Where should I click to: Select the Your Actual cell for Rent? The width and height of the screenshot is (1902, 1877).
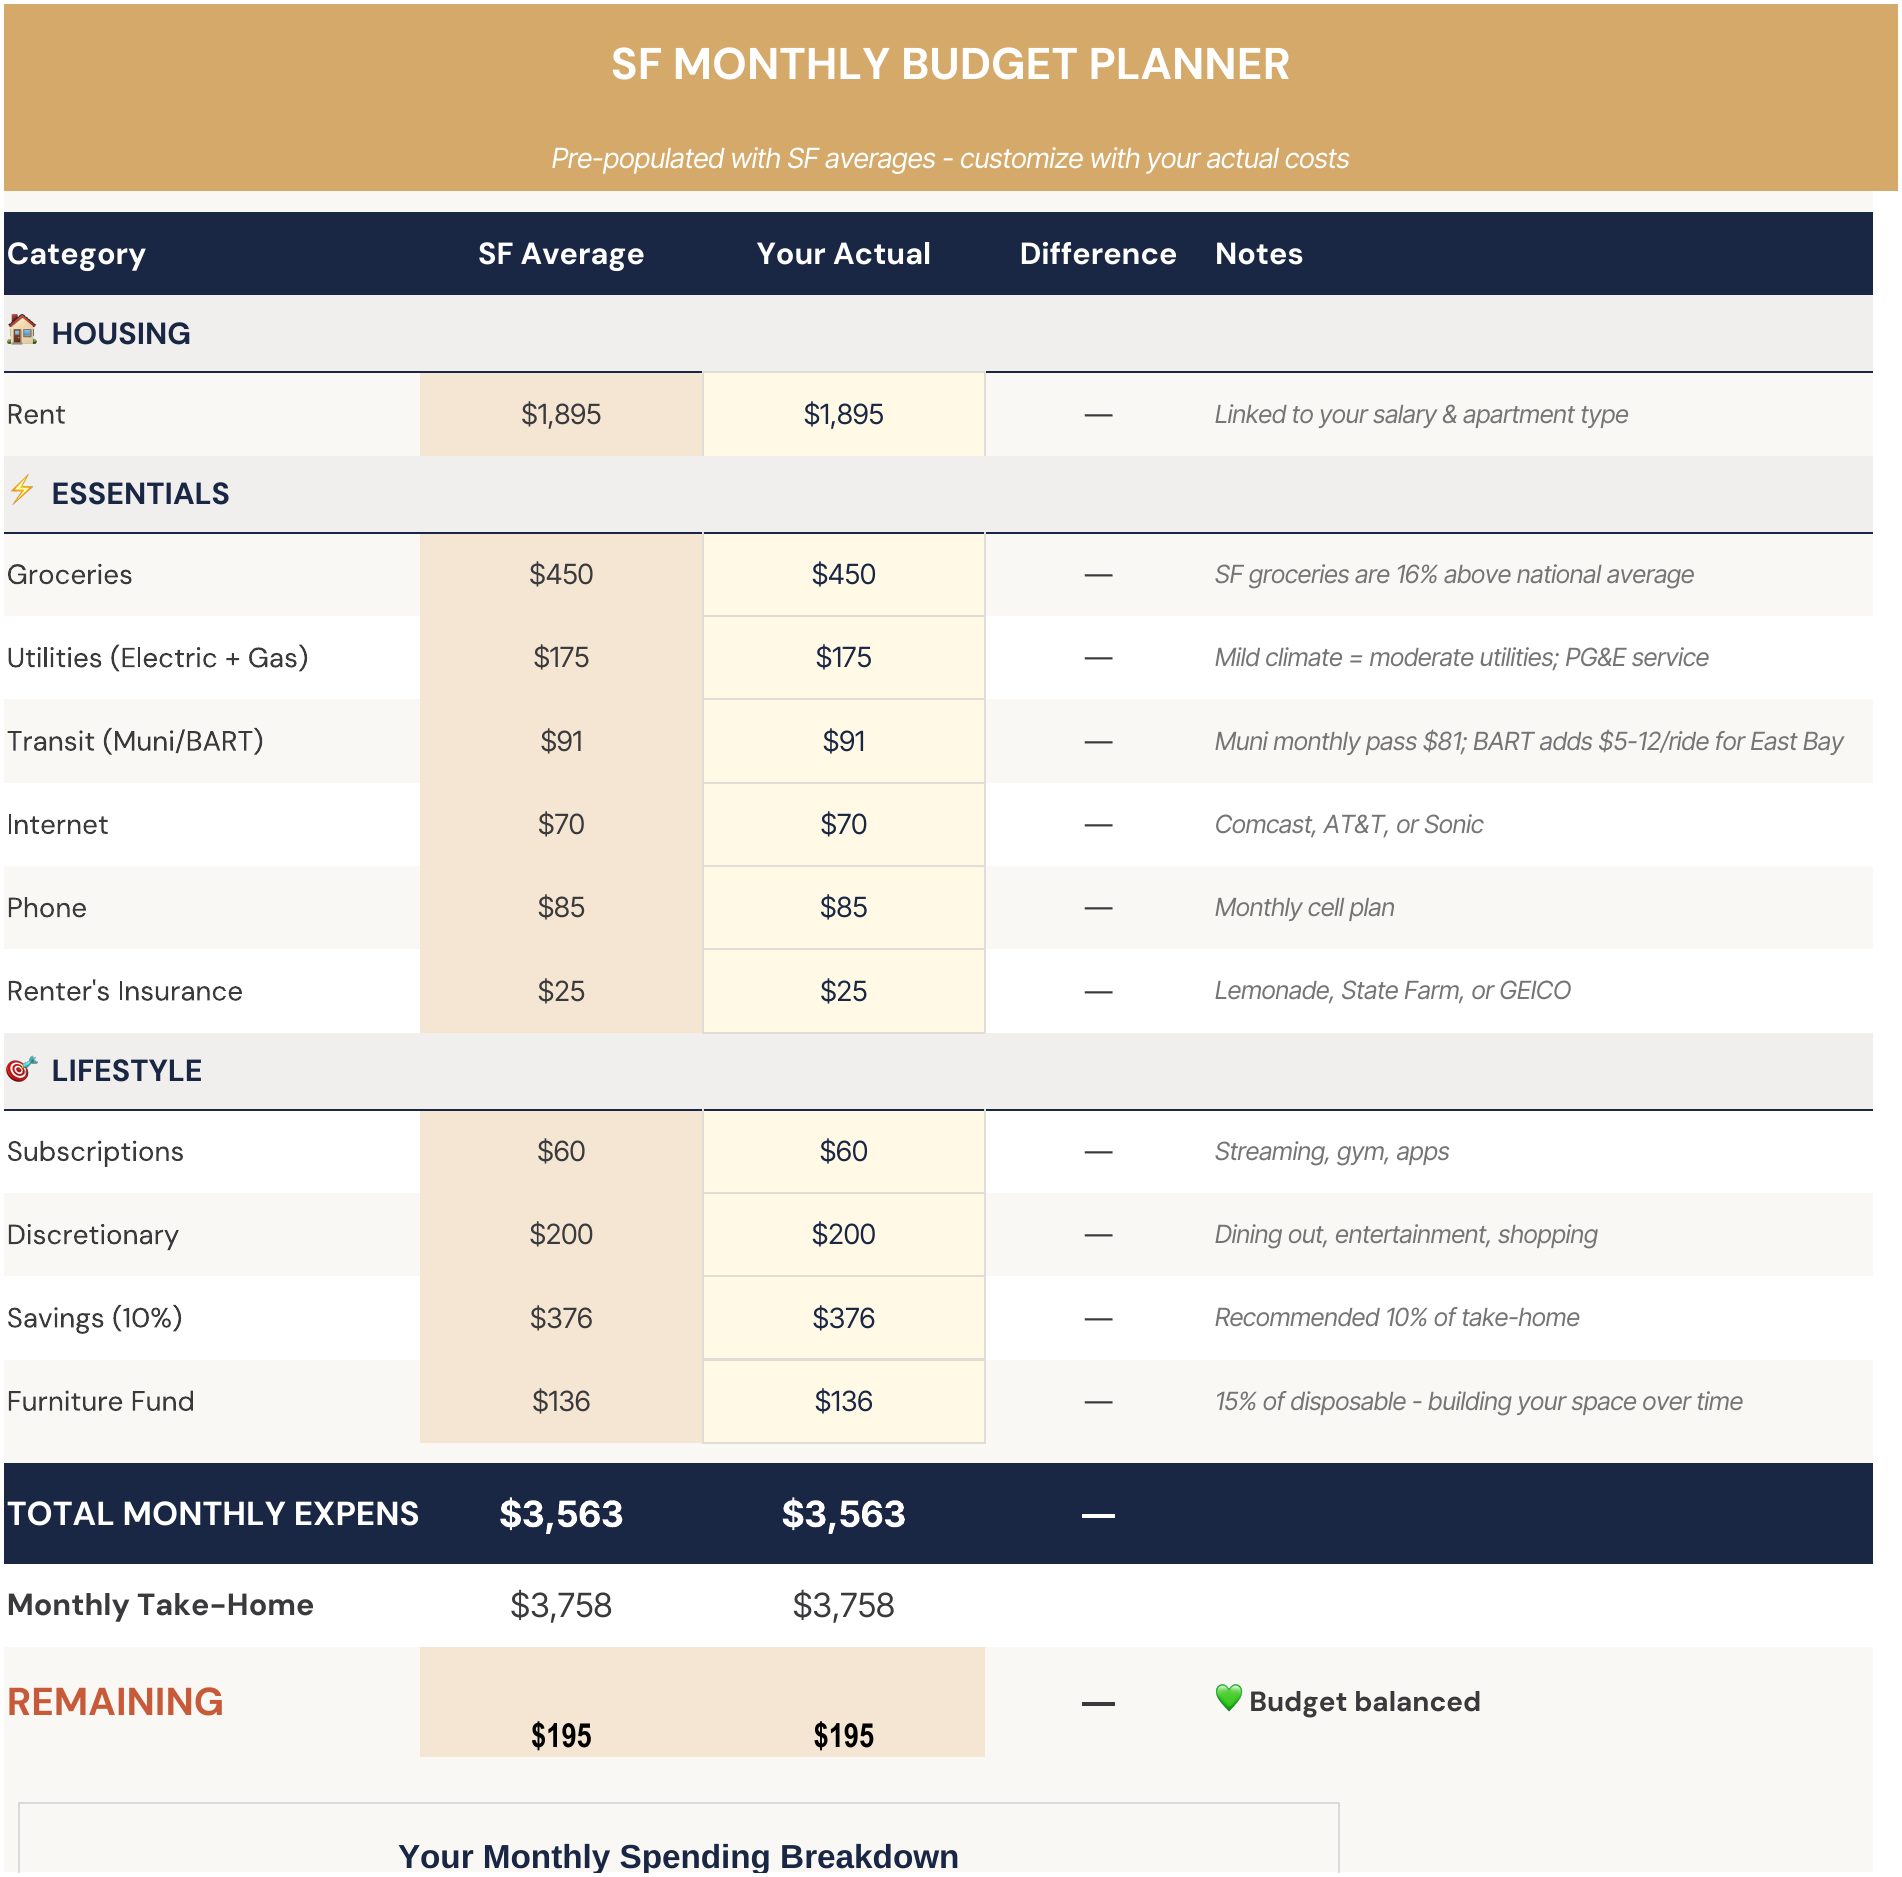(844, 414)
